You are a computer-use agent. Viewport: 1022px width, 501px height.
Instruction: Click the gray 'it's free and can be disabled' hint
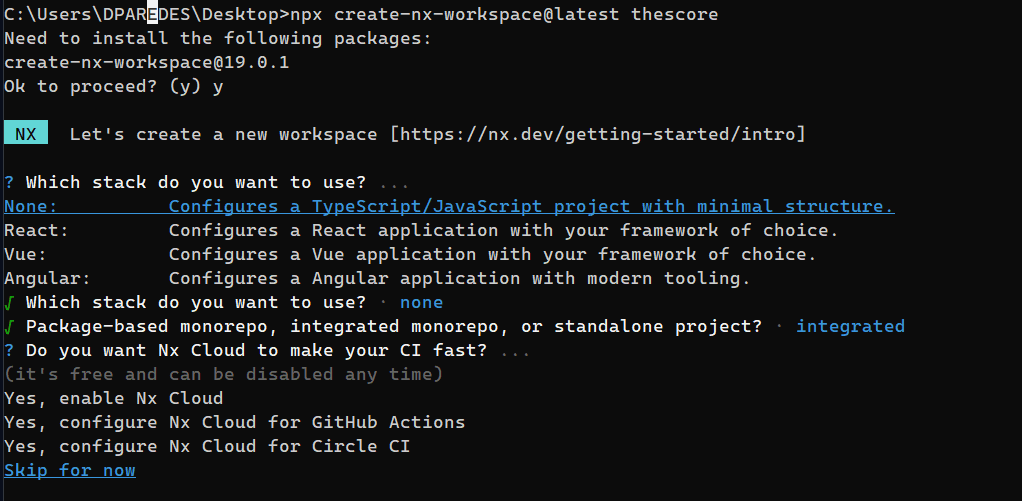pos(223,374)
